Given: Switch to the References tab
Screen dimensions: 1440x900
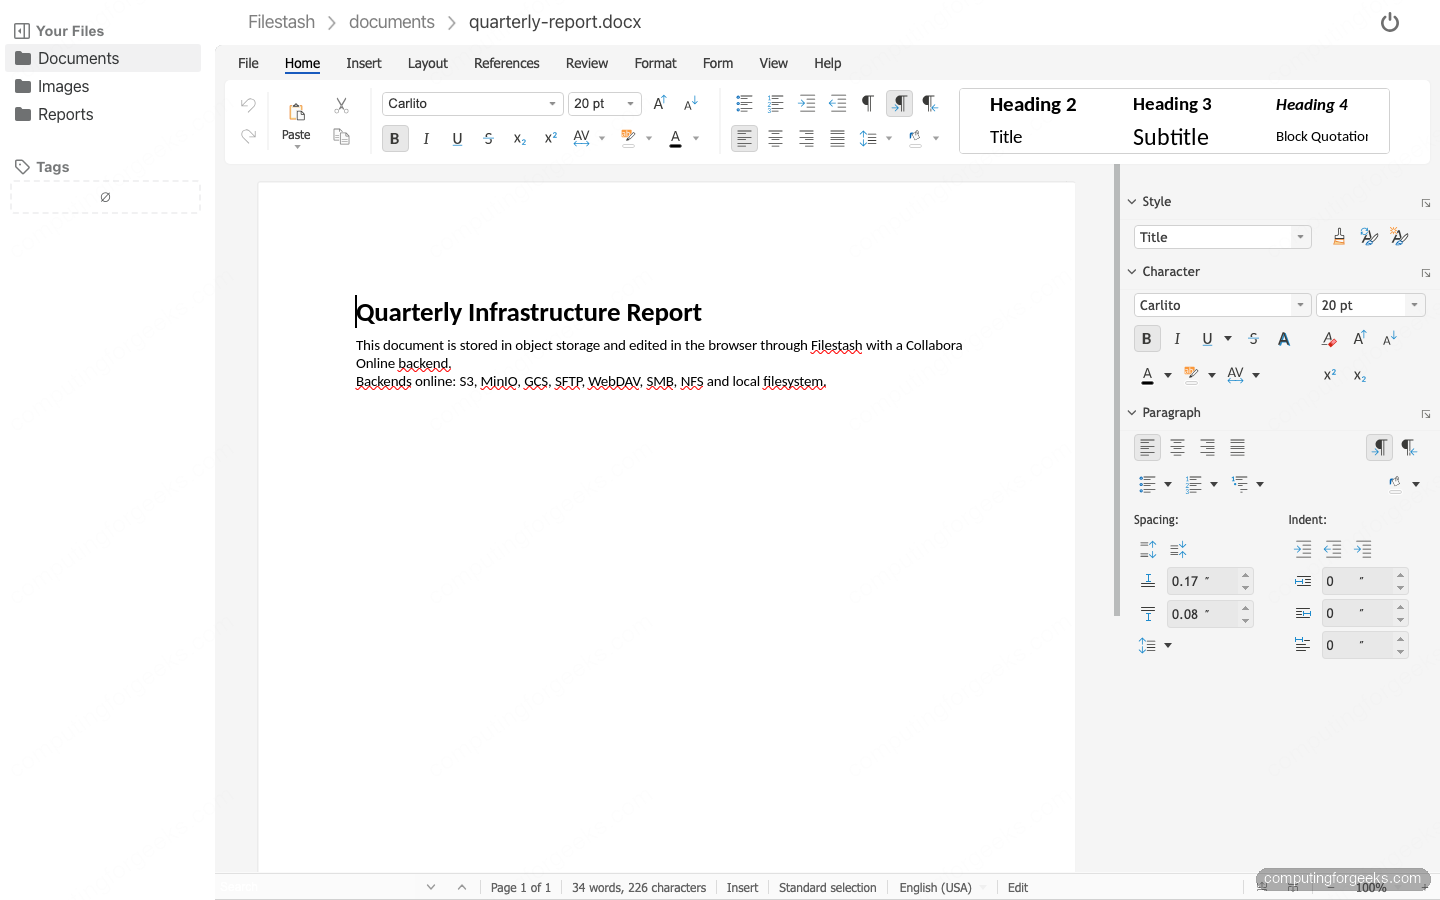Looking at the screenshot, I should pyautogui.click(x=507, y=63).
